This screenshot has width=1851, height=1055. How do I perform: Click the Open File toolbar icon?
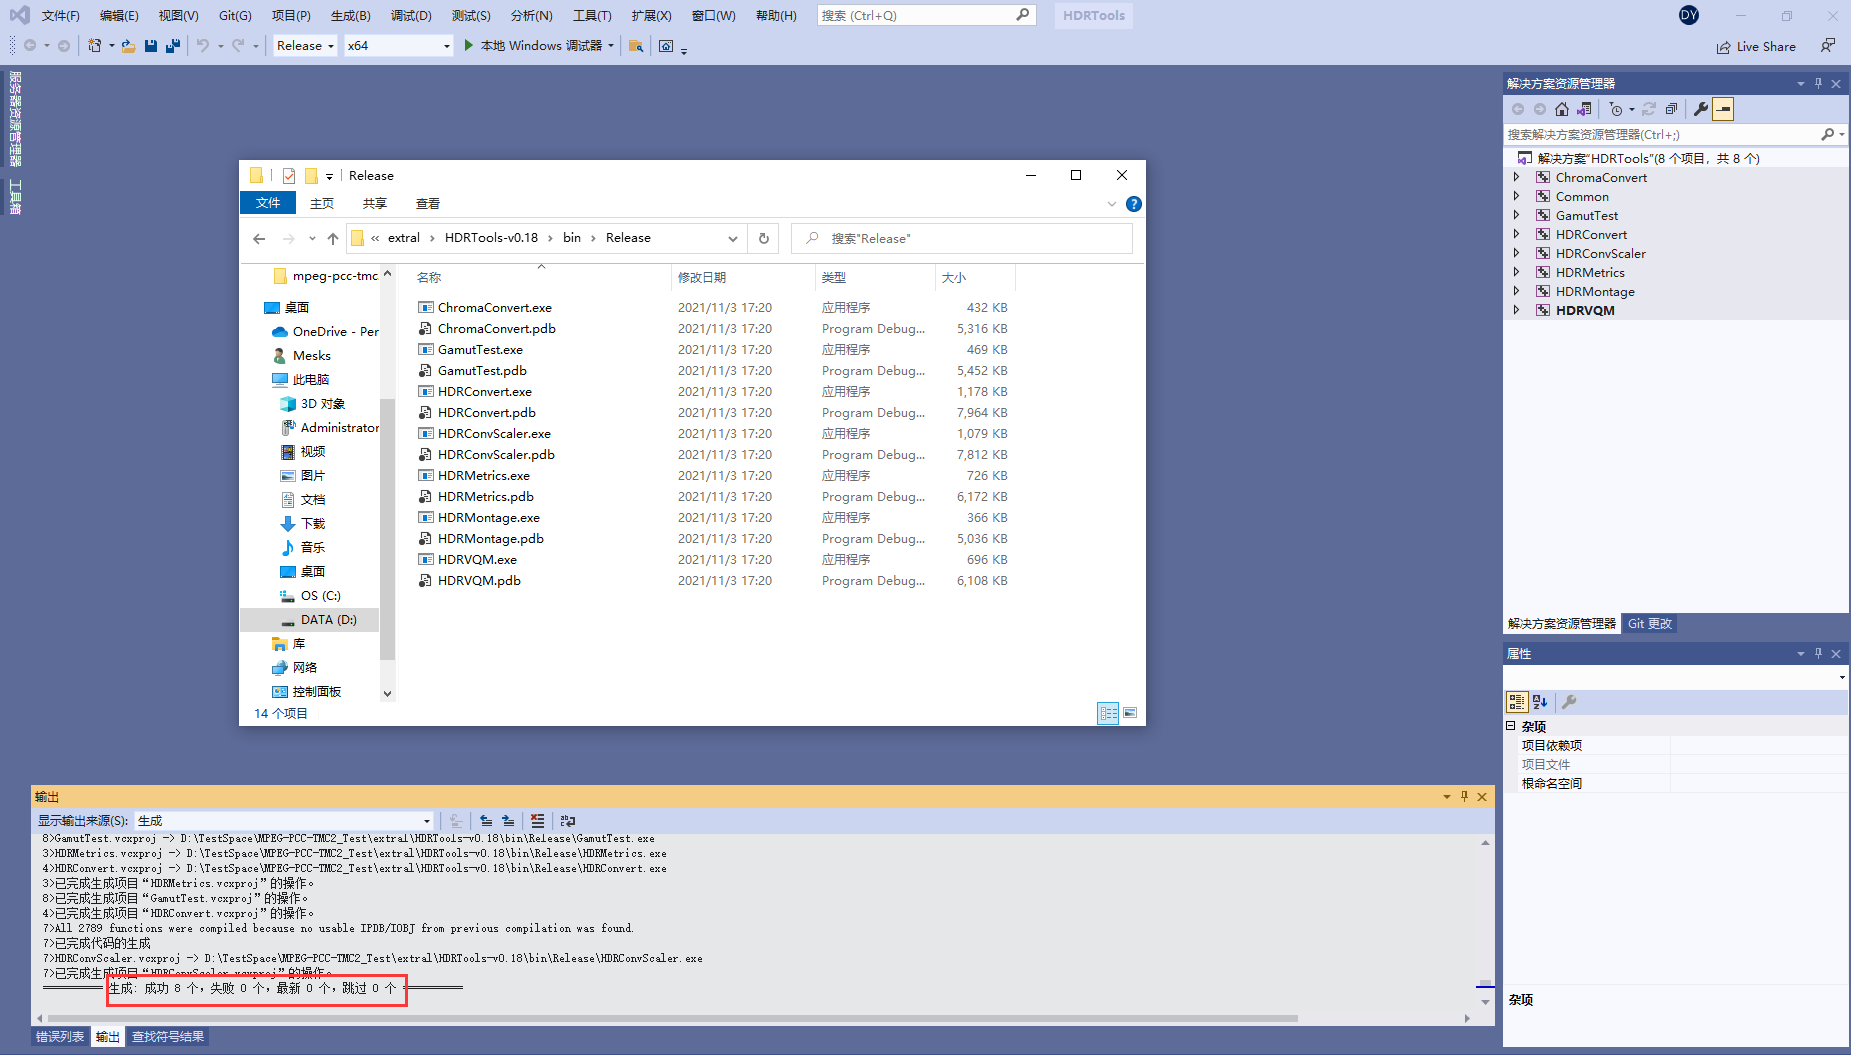pos(129,45)
